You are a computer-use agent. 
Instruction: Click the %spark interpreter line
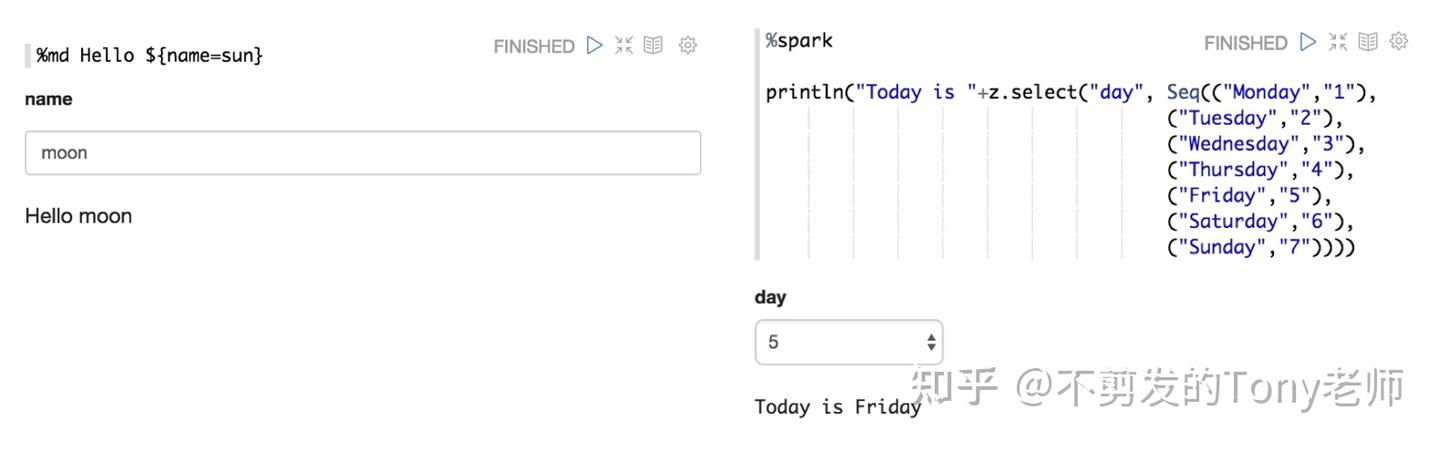[800, 41]
